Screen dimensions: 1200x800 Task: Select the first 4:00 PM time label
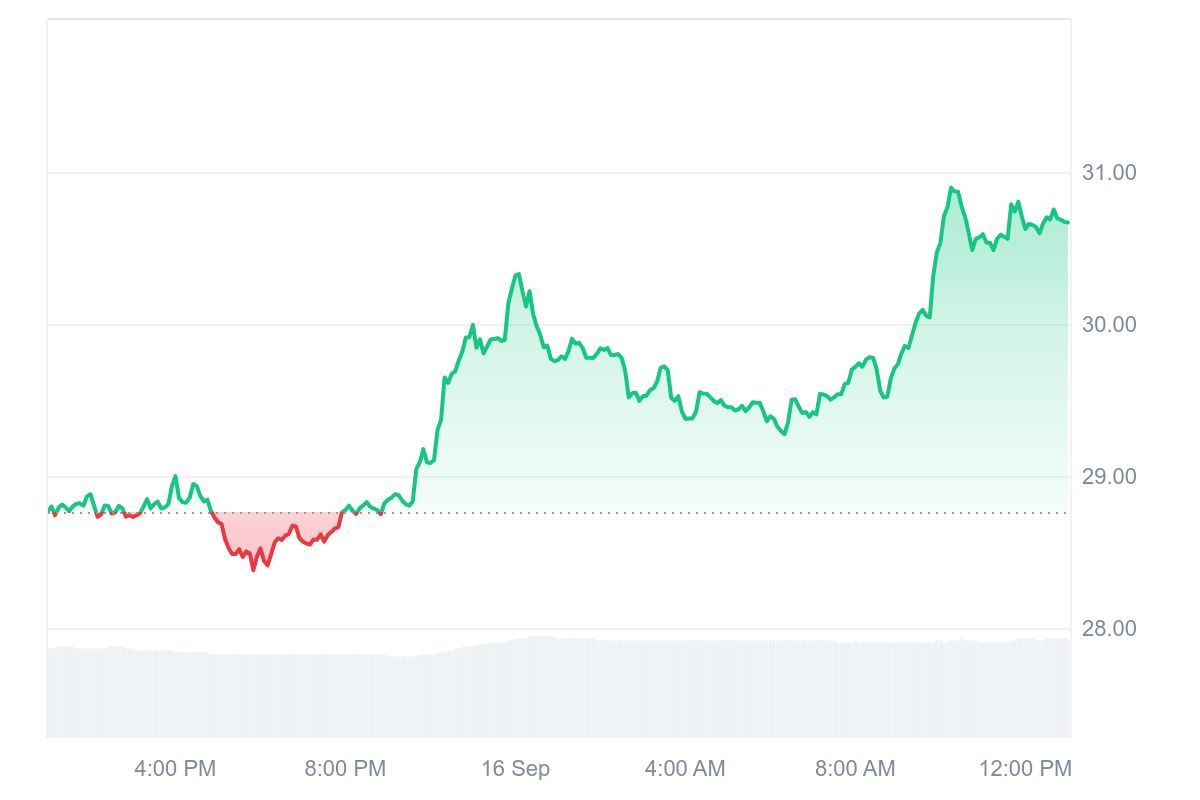click(175, 769)
